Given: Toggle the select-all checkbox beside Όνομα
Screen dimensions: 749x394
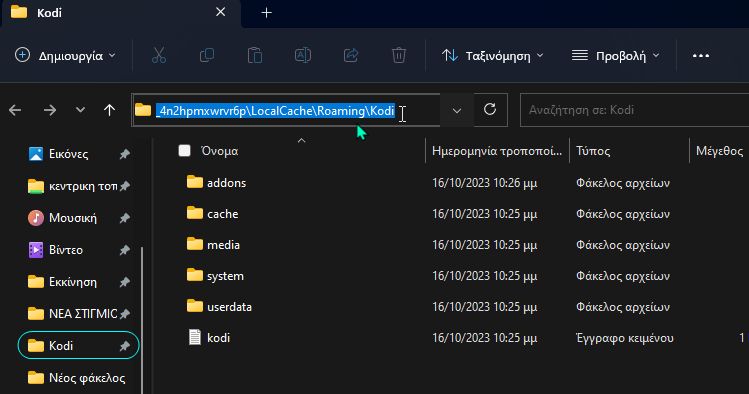Looking at the screenshot, I should pyautogui.click(x=184, y=151).
